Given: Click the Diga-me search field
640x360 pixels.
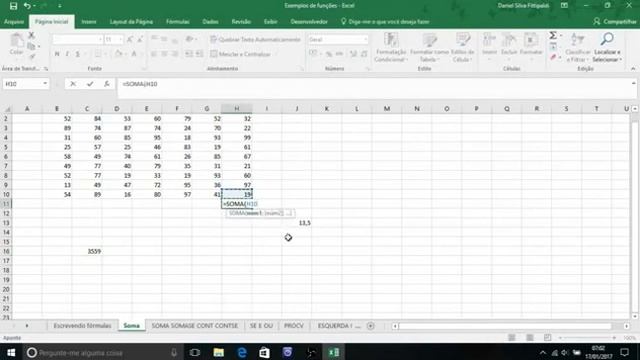Looking at the screenshot, I should [385, 22].
